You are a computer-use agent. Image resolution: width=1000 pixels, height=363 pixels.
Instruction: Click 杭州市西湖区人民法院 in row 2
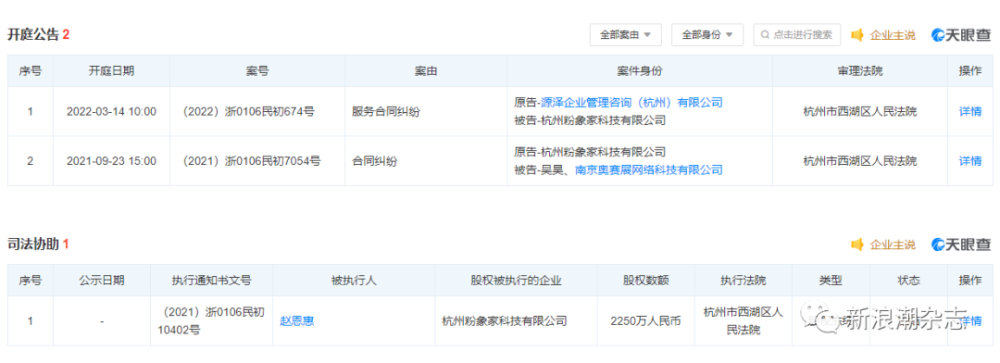point(860,161)
